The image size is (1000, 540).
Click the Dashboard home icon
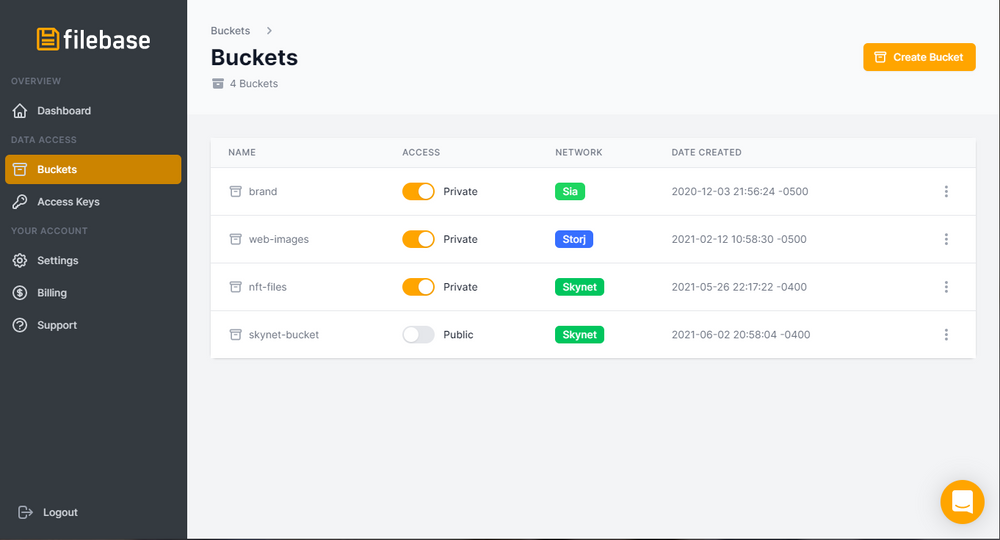[20, 111]
